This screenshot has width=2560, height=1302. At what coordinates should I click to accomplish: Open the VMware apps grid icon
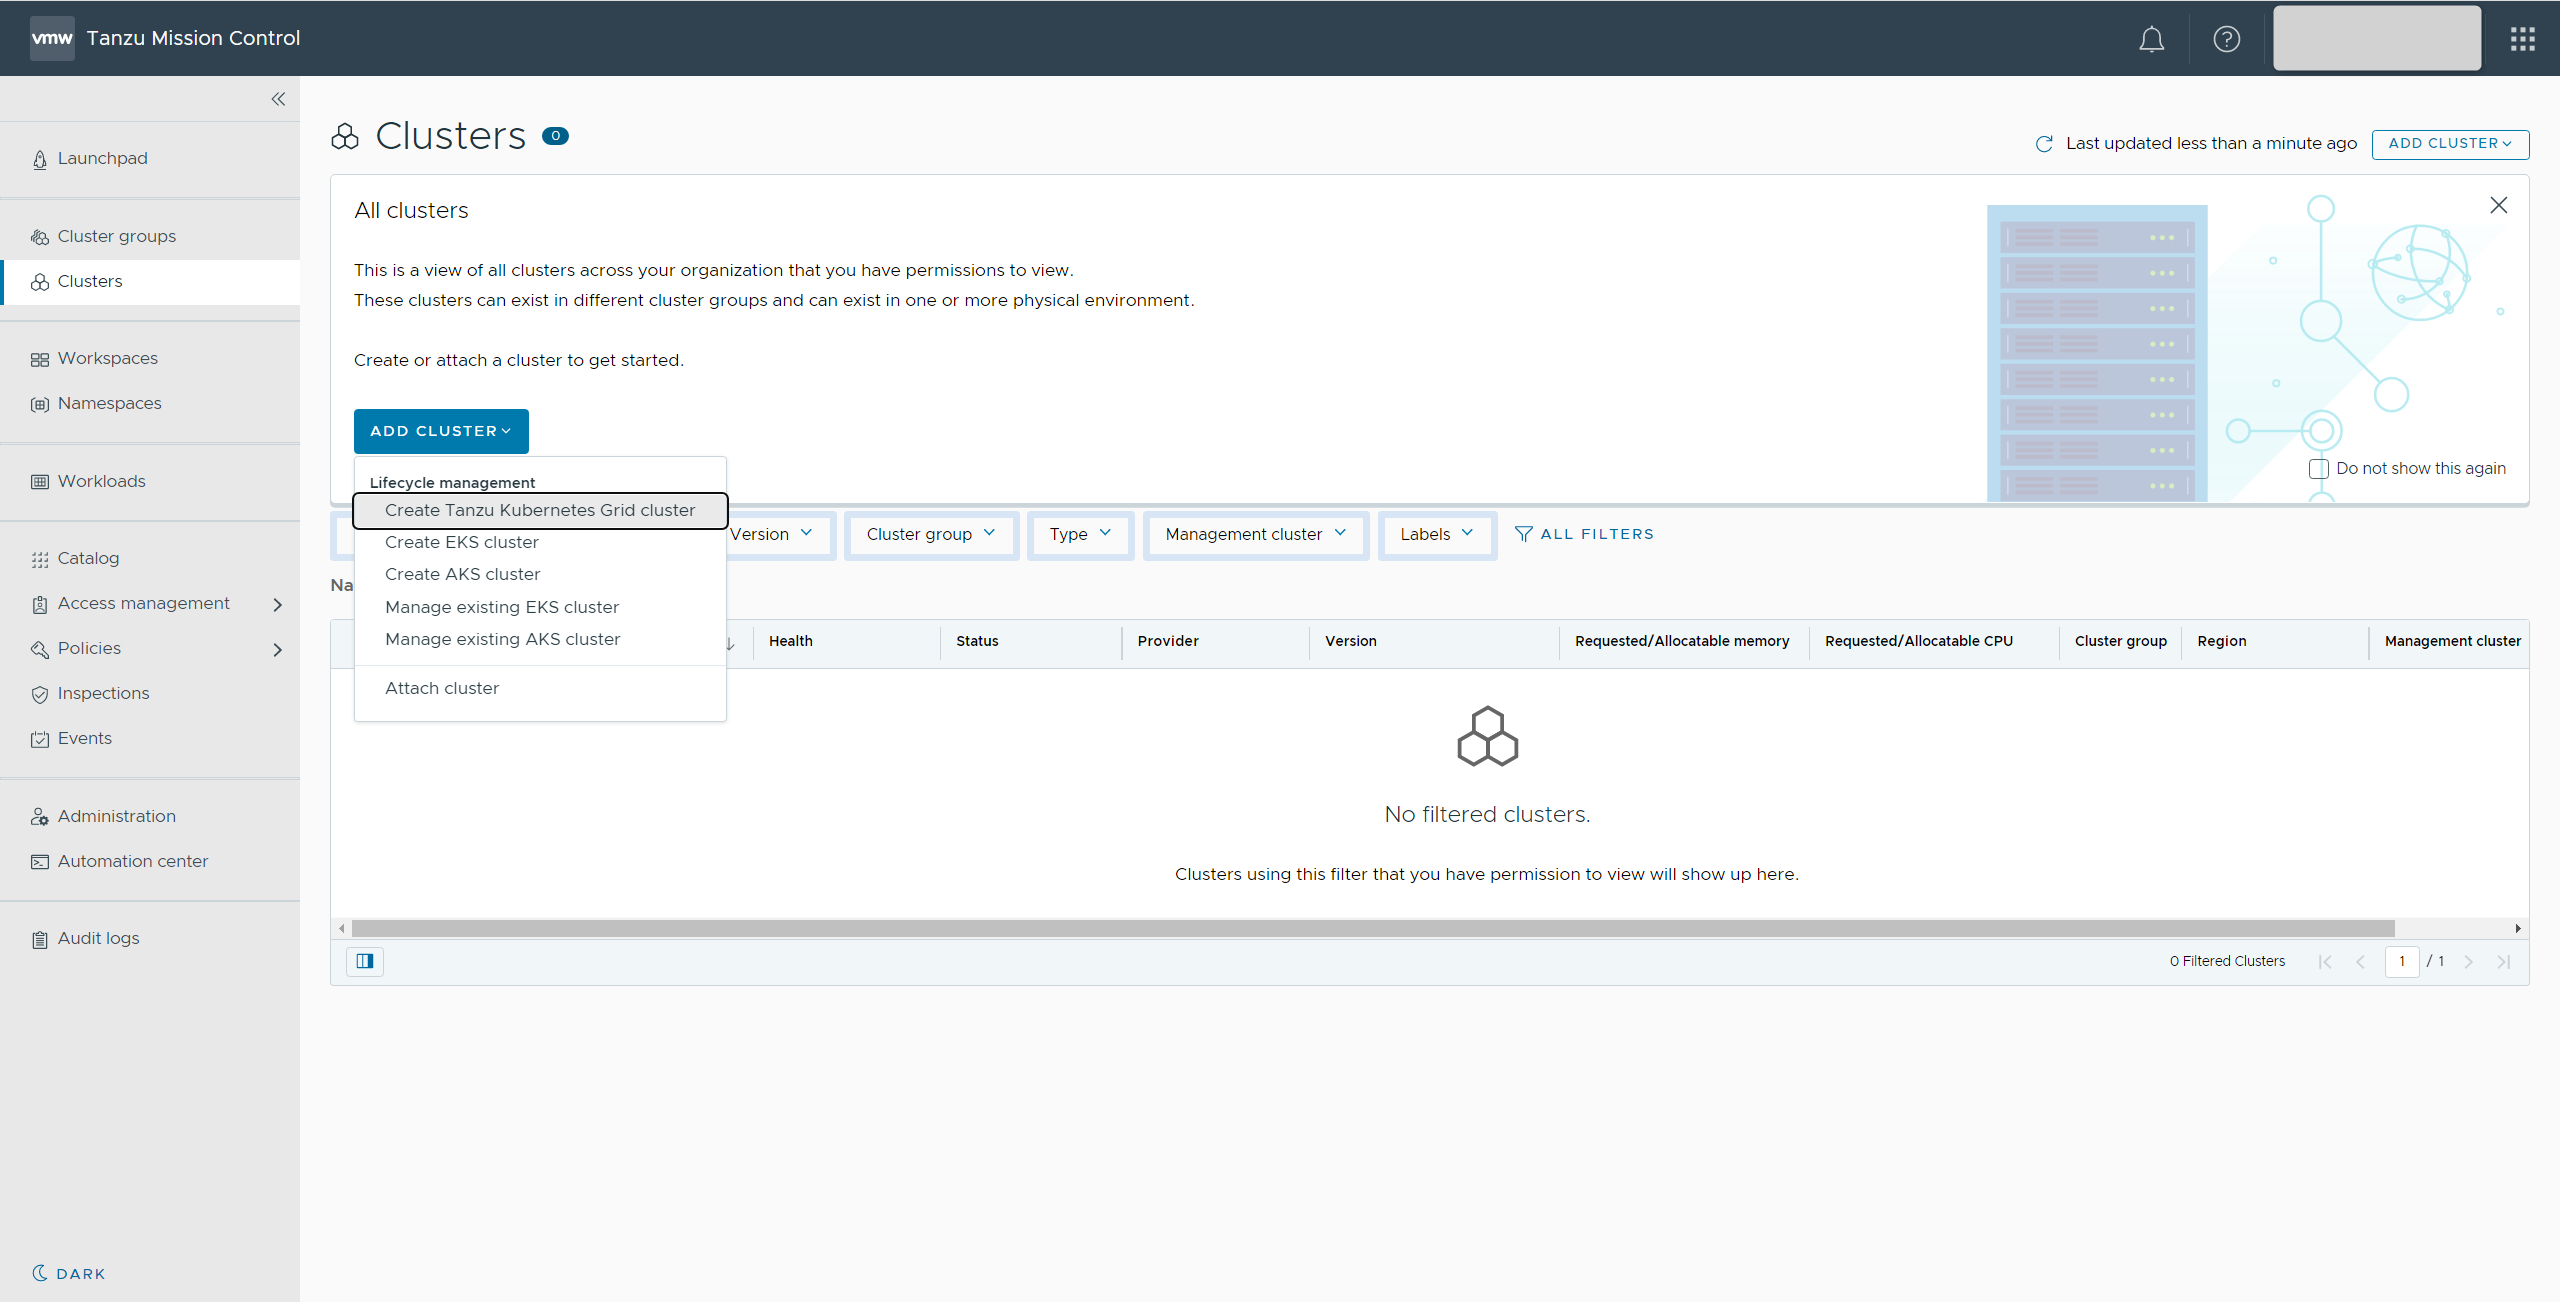tap(2522, 39)
